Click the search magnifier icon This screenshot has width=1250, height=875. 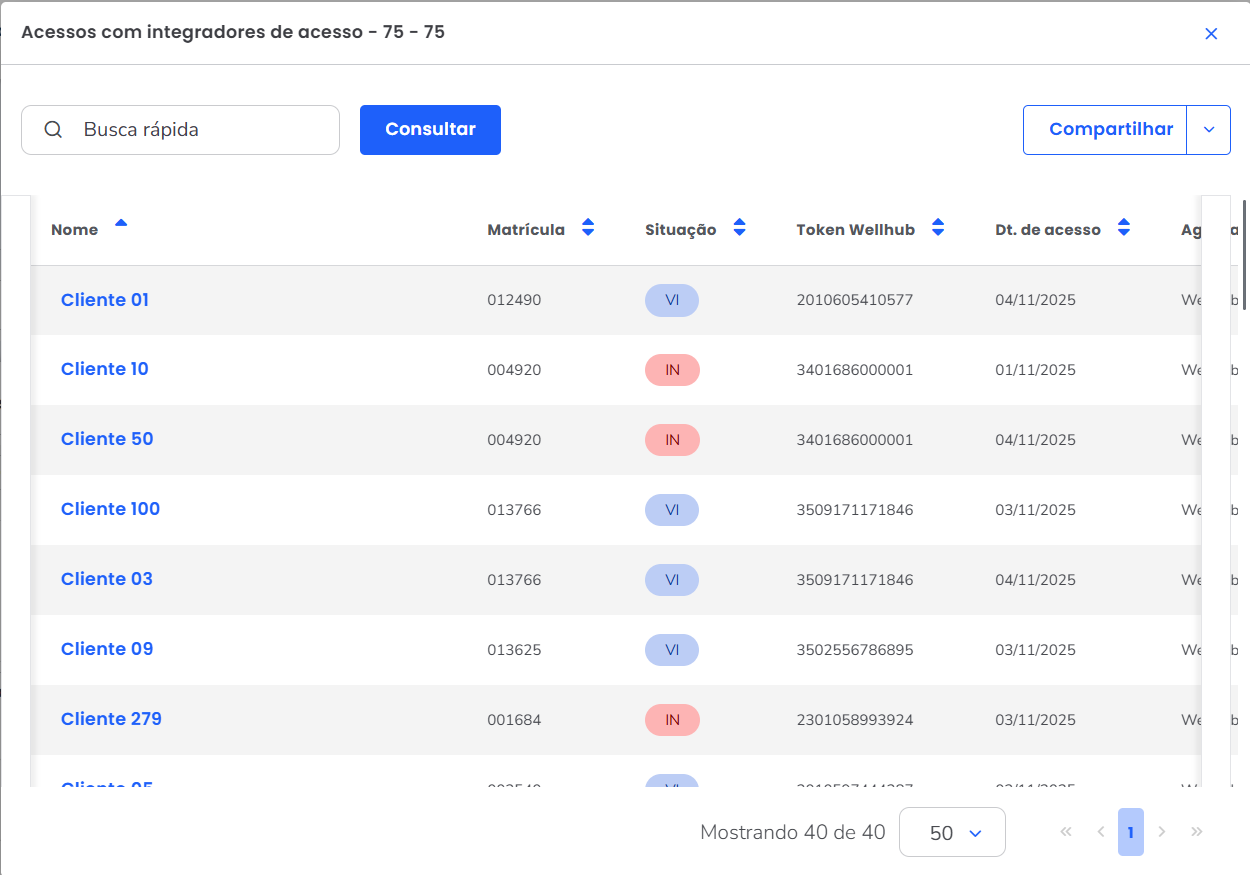[x=54, y=130]
